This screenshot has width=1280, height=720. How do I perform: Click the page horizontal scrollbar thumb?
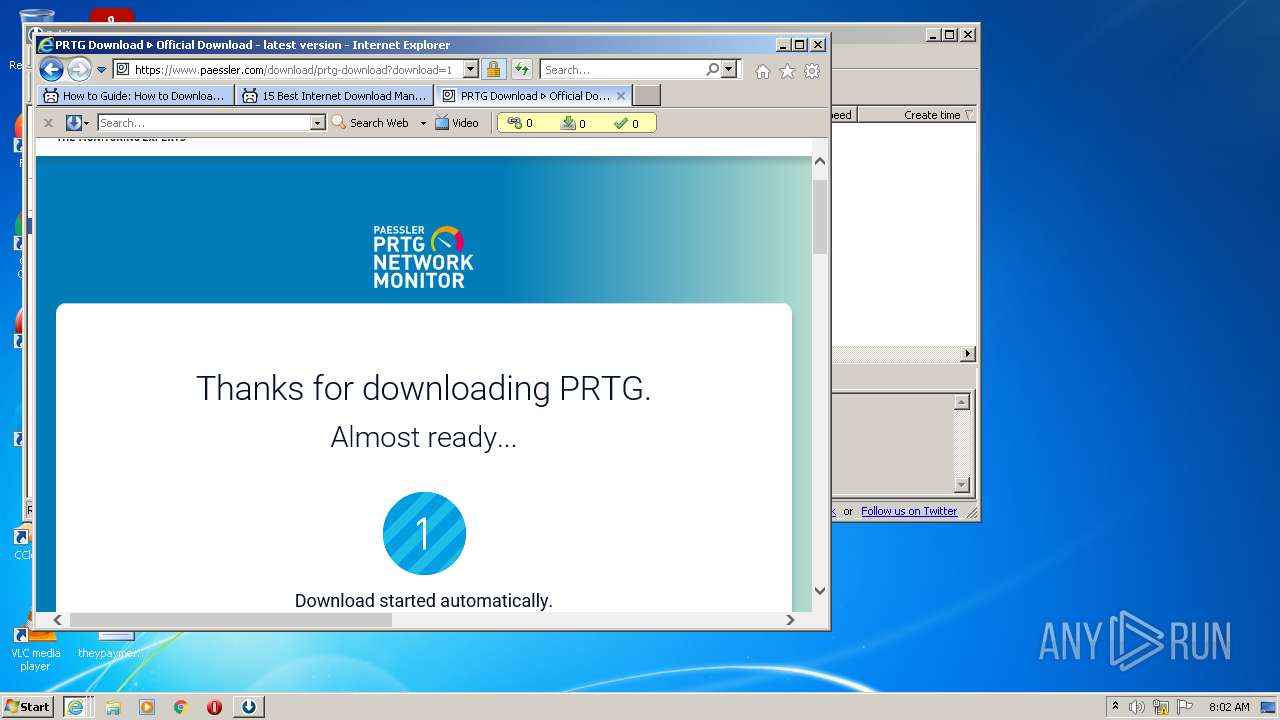pos(230,620)
